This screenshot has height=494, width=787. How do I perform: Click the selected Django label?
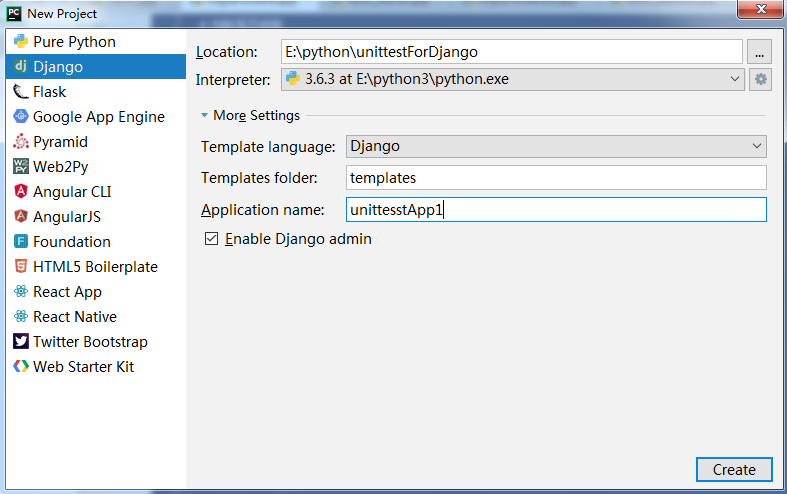[x=58, y=67]
